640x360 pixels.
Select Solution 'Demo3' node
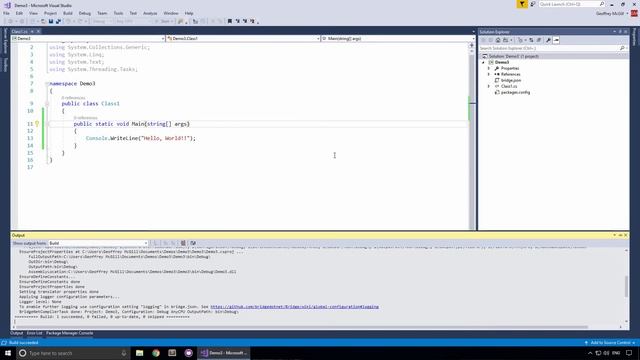pos(513,56)
